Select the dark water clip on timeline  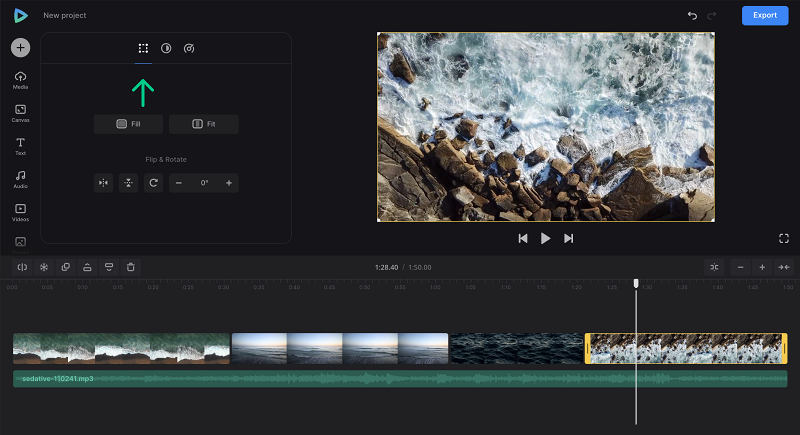(x=517, y=348)
